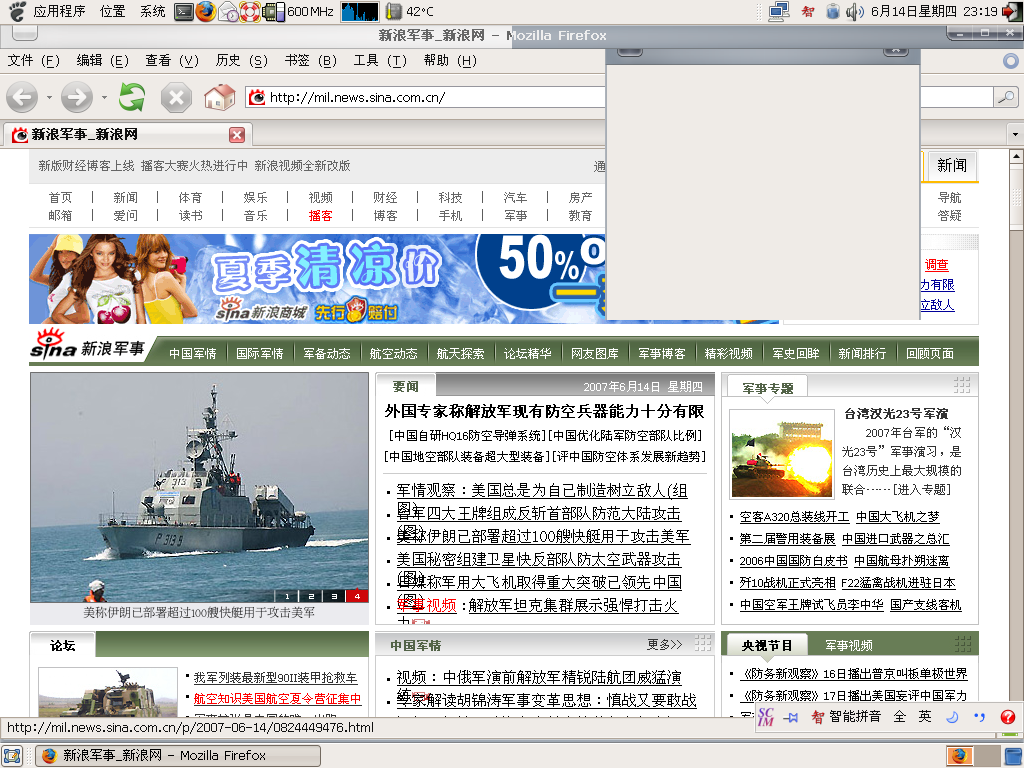The image size is (1024, 768).
Task: Click the Firefox Back arrow button
Action: (22, 98)
